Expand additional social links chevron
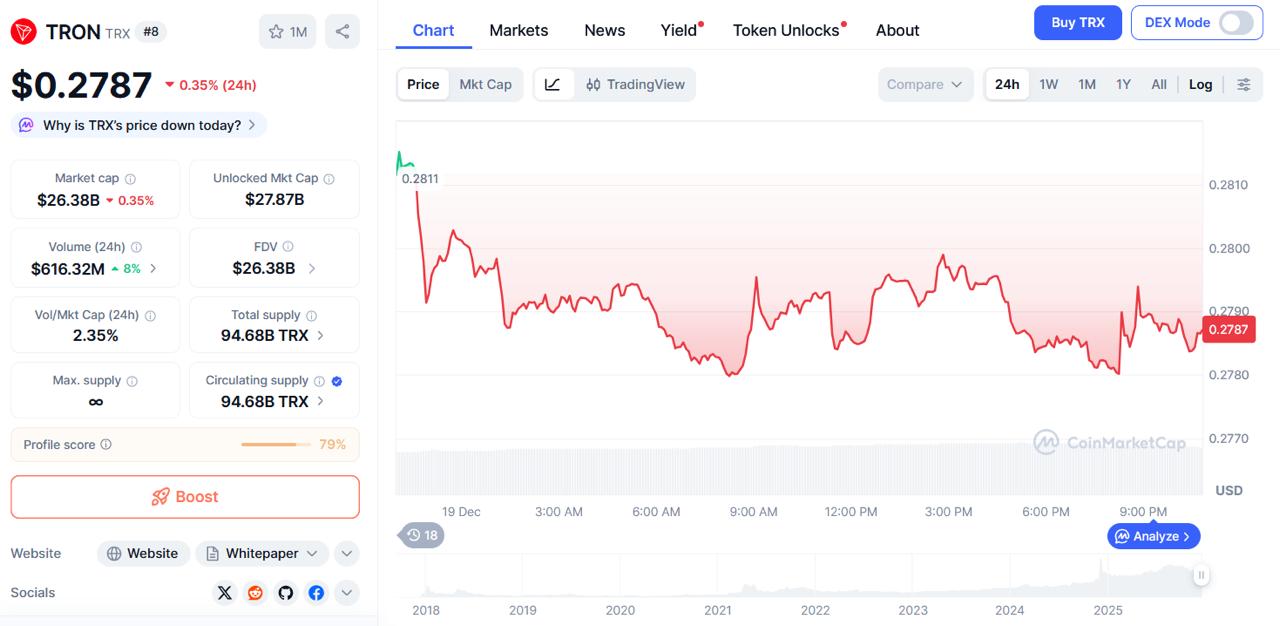This screenshot has width=1280, height=626. point(346,592)
